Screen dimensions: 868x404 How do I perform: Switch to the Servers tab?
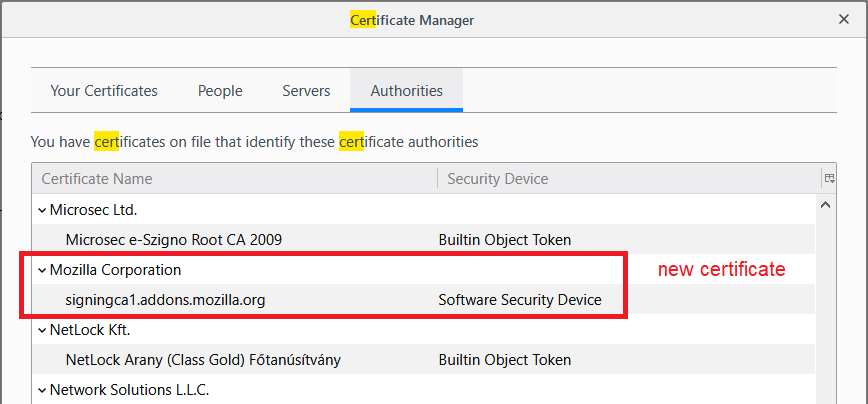306,91
